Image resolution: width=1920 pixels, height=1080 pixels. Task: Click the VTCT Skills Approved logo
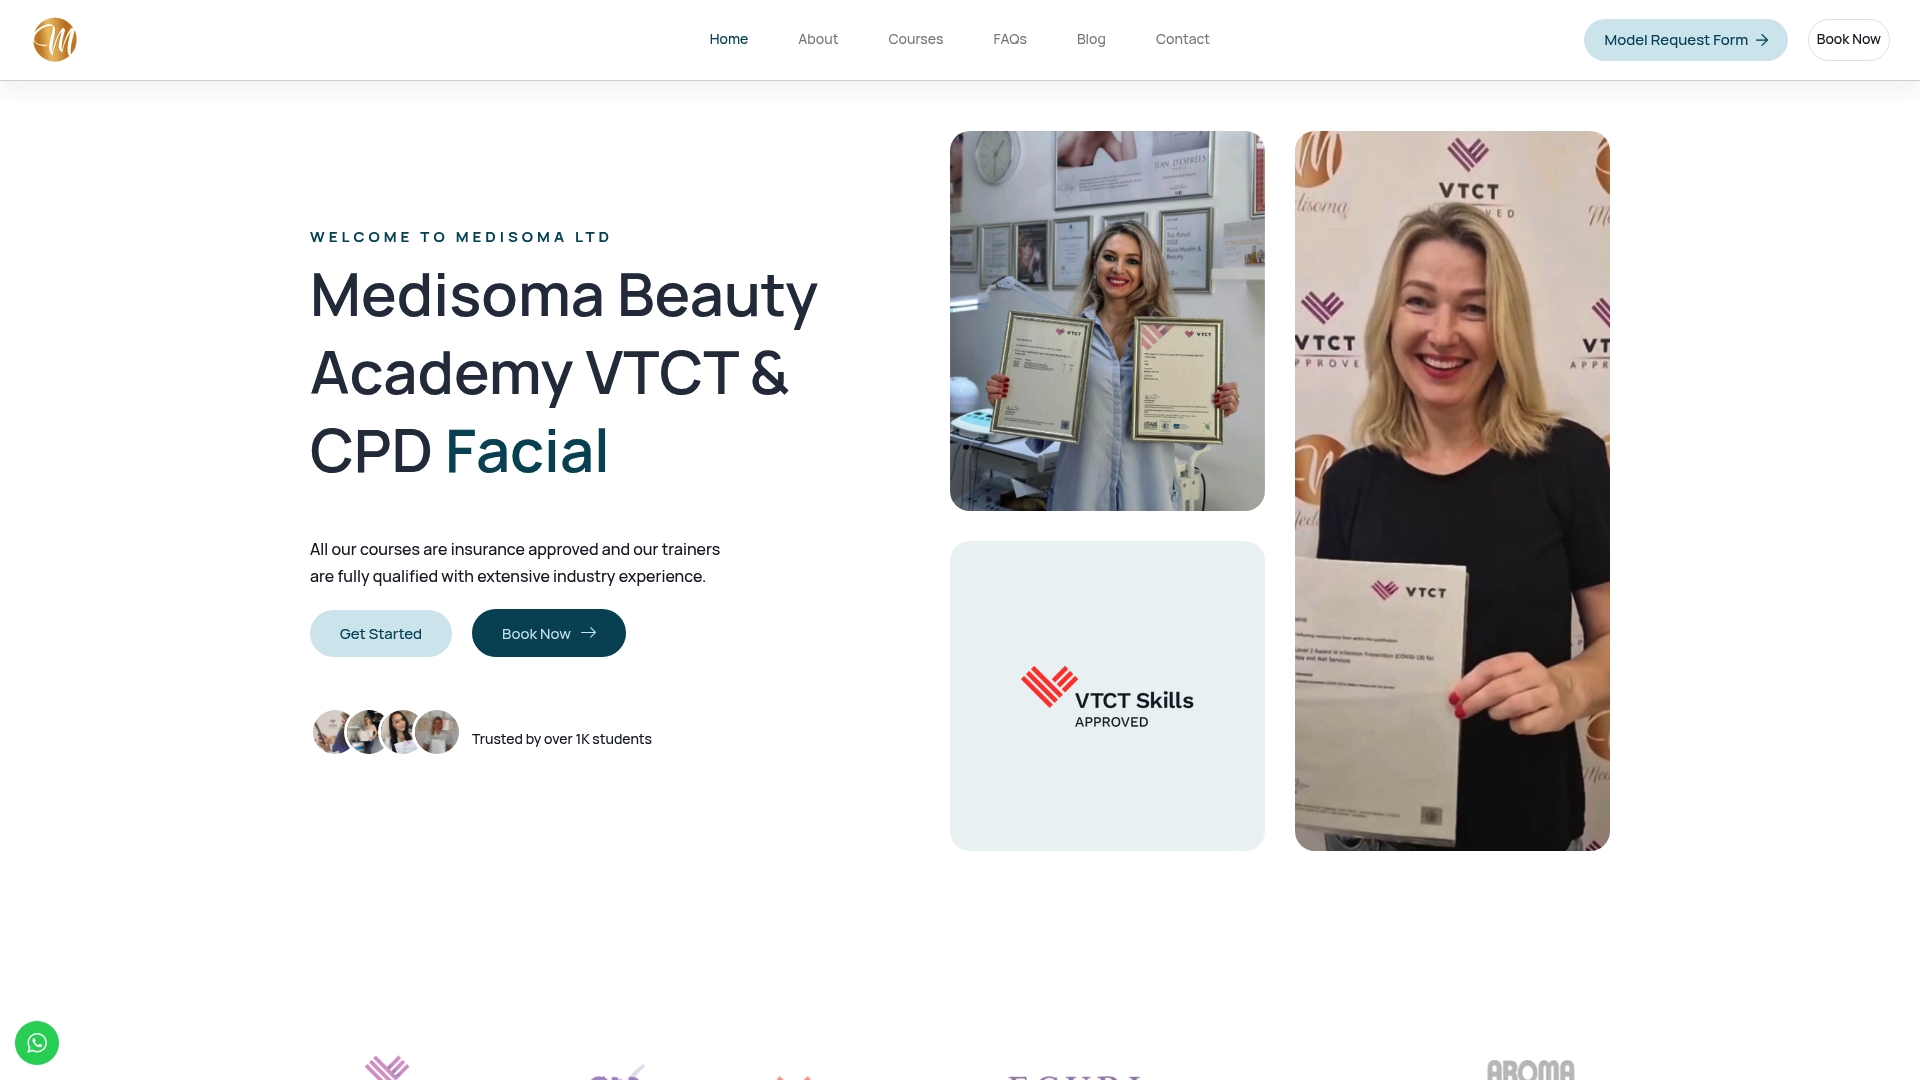(x=1107, y=697)
